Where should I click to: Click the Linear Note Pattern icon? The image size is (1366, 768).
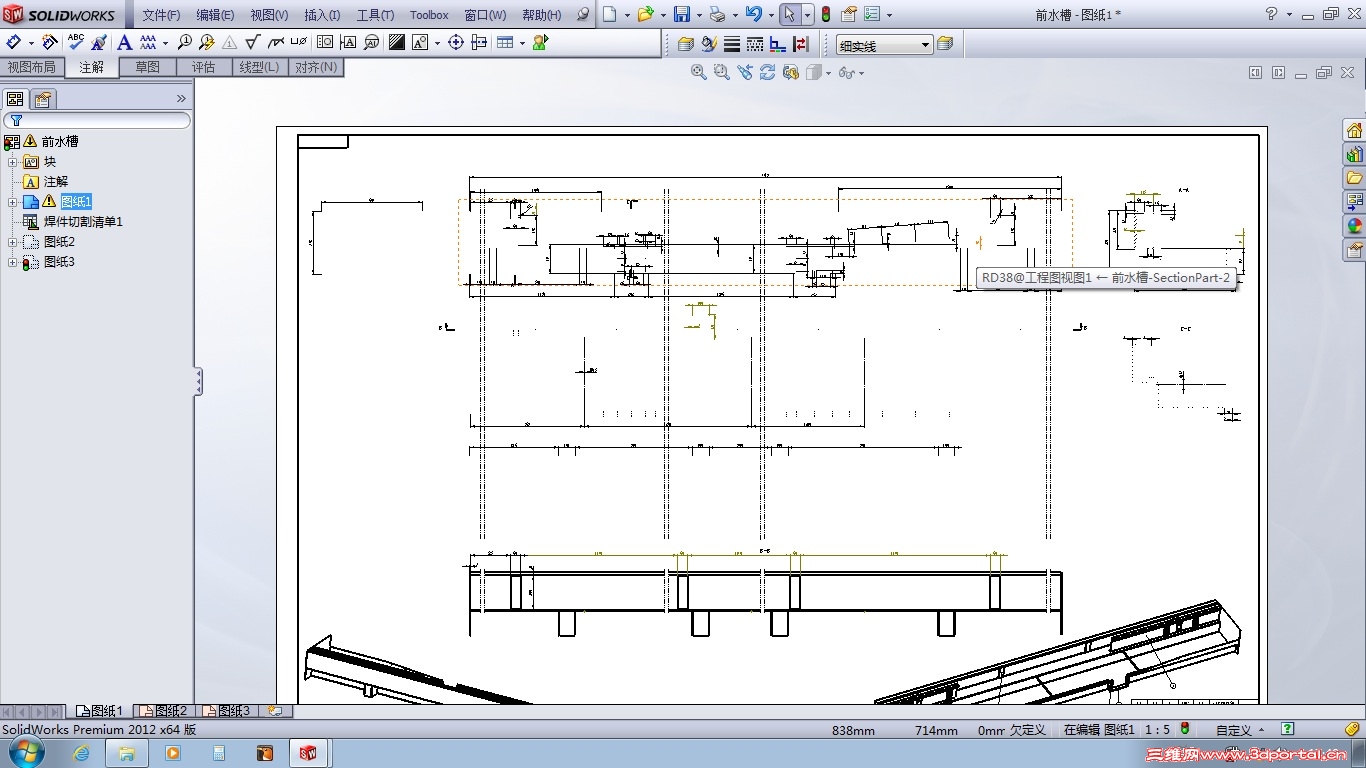148,42
